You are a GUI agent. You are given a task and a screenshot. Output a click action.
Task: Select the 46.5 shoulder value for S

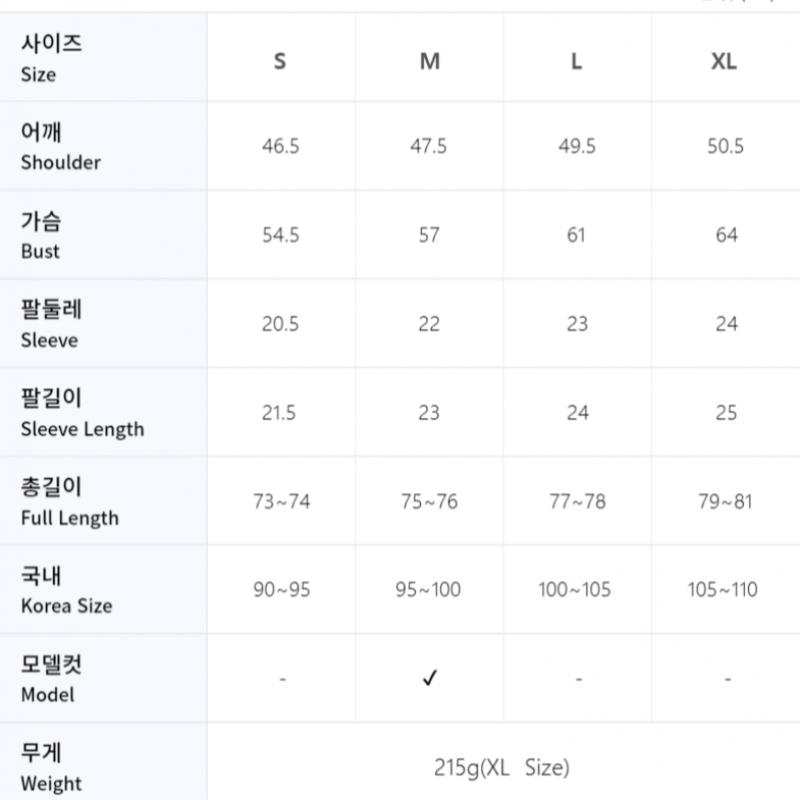(x=280, y=146)
